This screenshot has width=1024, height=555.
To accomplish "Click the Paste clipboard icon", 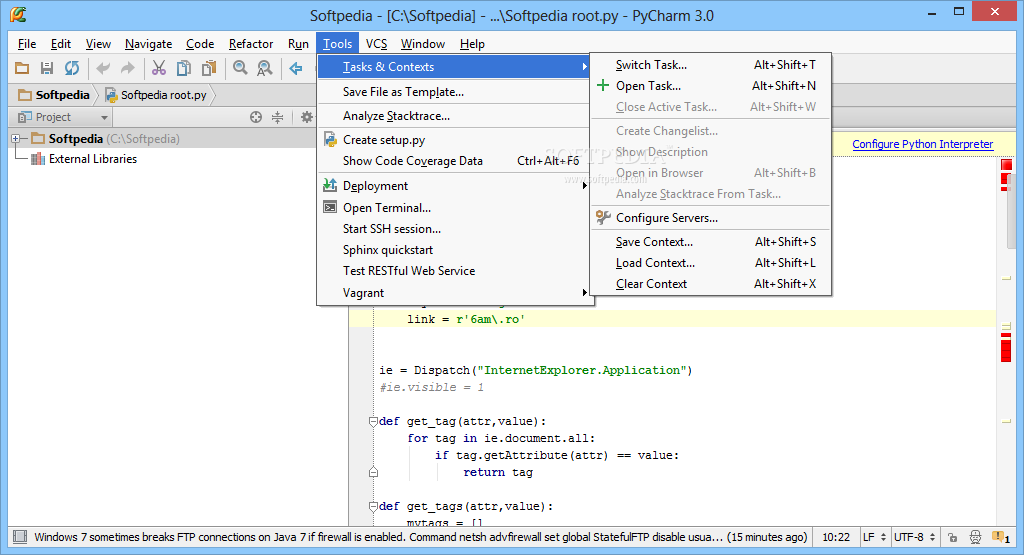I will point(209,68).
